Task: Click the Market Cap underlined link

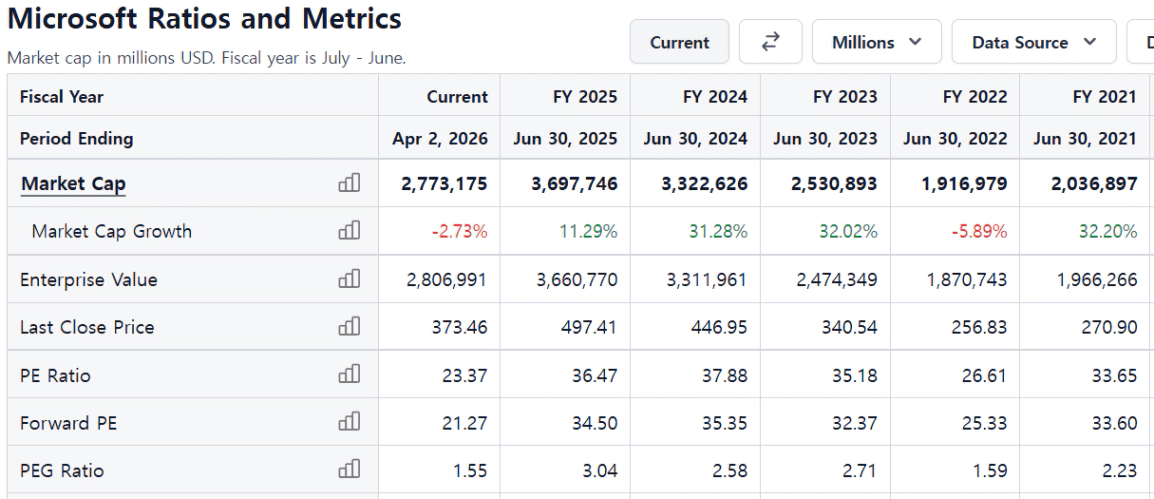Action: point(73,183)
